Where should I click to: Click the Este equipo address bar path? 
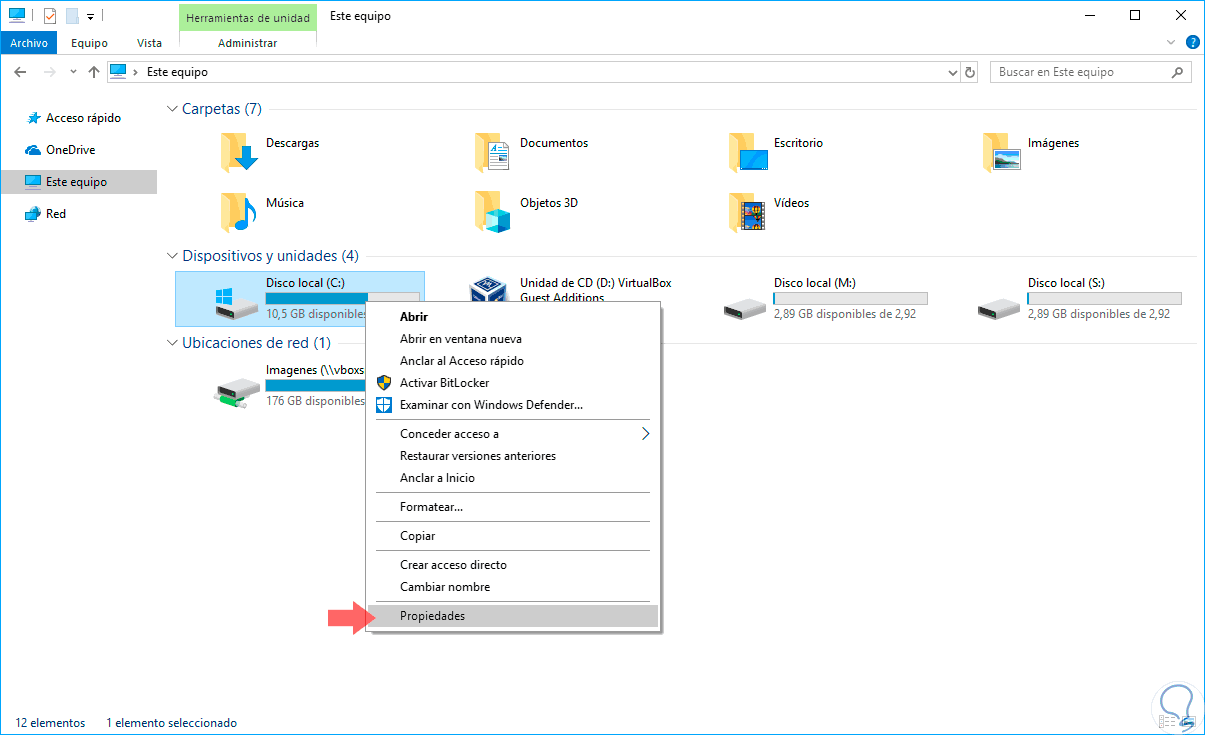(177, 72)
